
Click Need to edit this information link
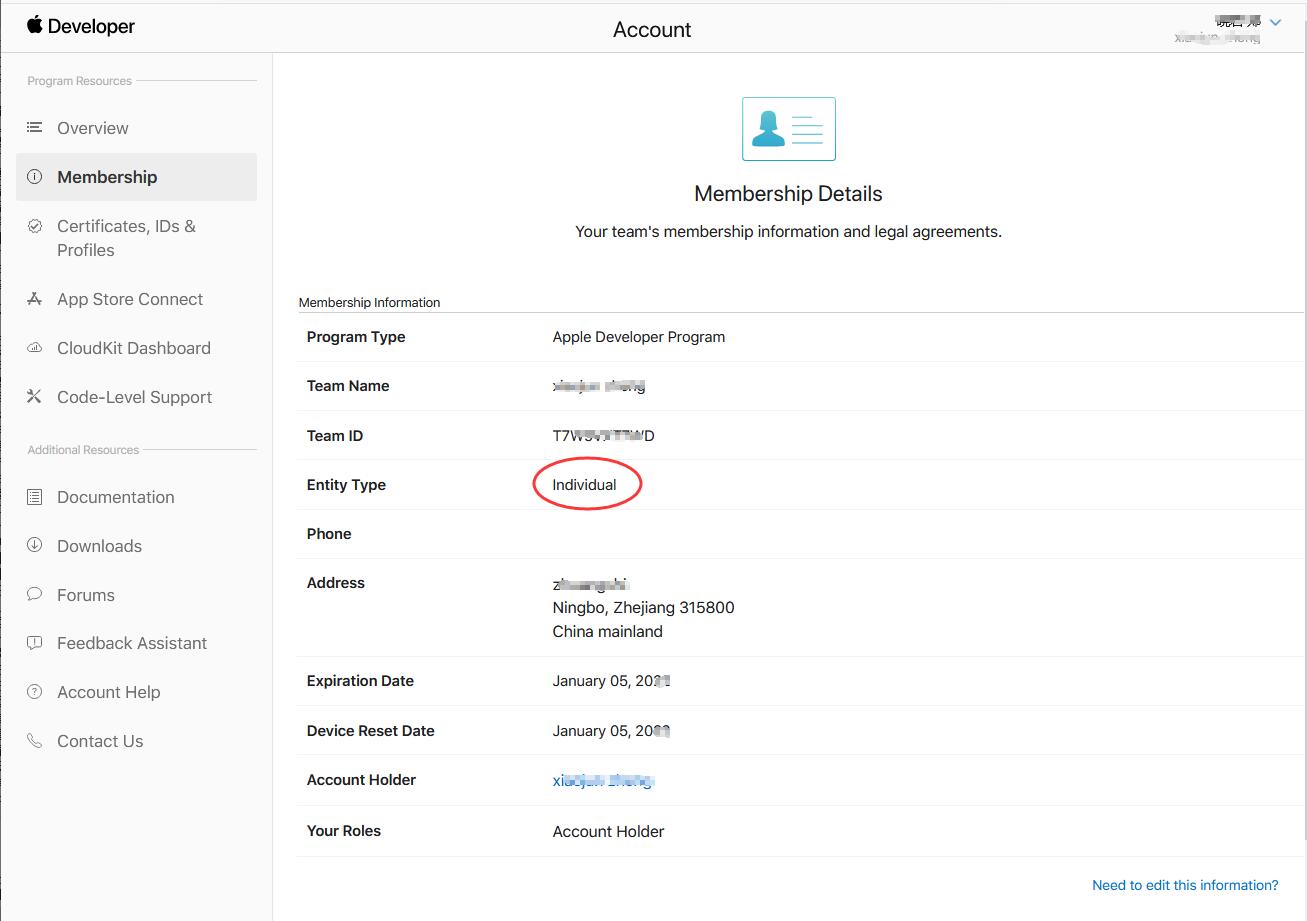pos(1185,885)
